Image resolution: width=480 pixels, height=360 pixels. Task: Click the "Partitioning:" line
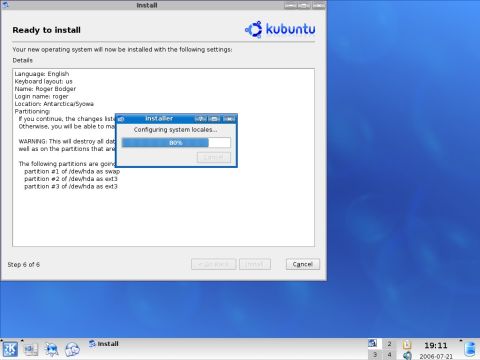point(32,111)
